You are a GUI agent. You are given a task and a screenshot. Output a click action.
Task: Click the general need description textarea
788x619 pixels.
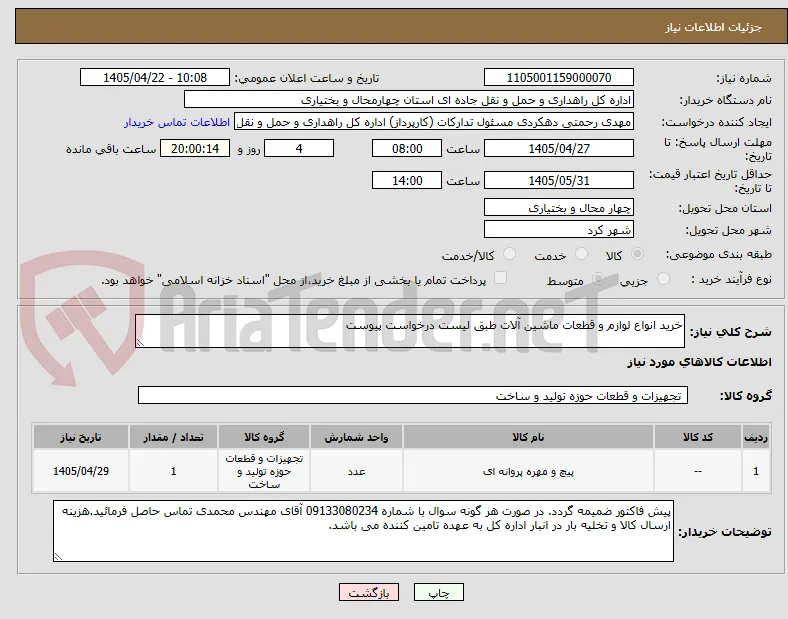410,331
